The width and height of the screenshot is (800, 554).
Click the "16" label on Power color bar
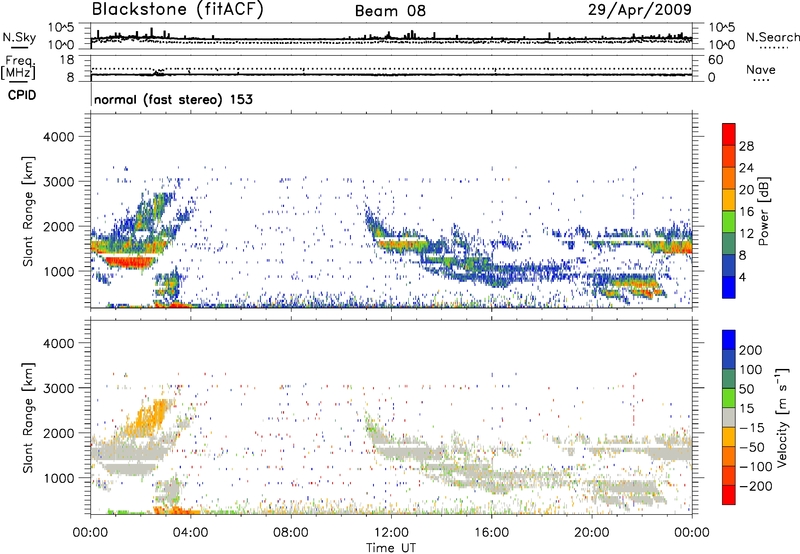pyautogui.click(x=746, y=212)
